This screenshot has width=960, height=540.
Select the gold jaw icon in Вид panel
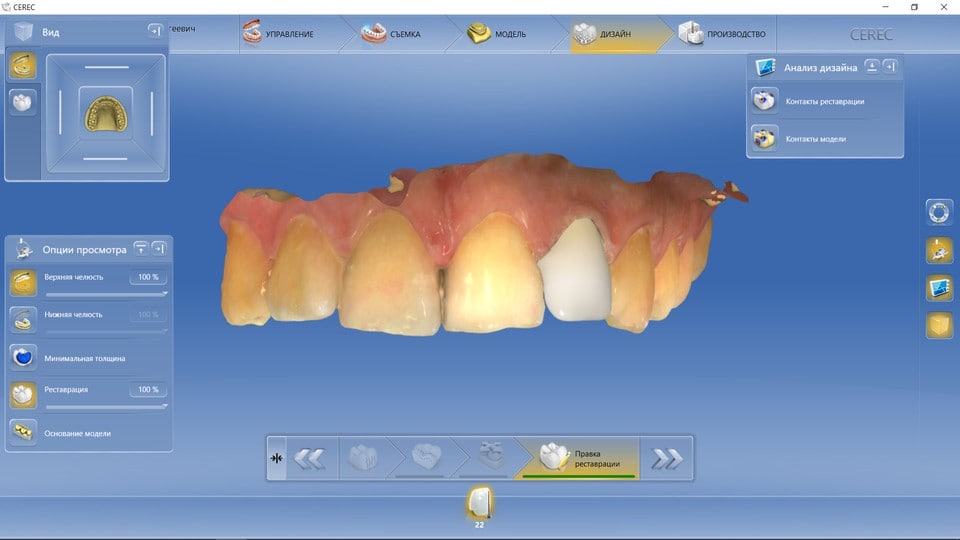(x=22, y=66)
